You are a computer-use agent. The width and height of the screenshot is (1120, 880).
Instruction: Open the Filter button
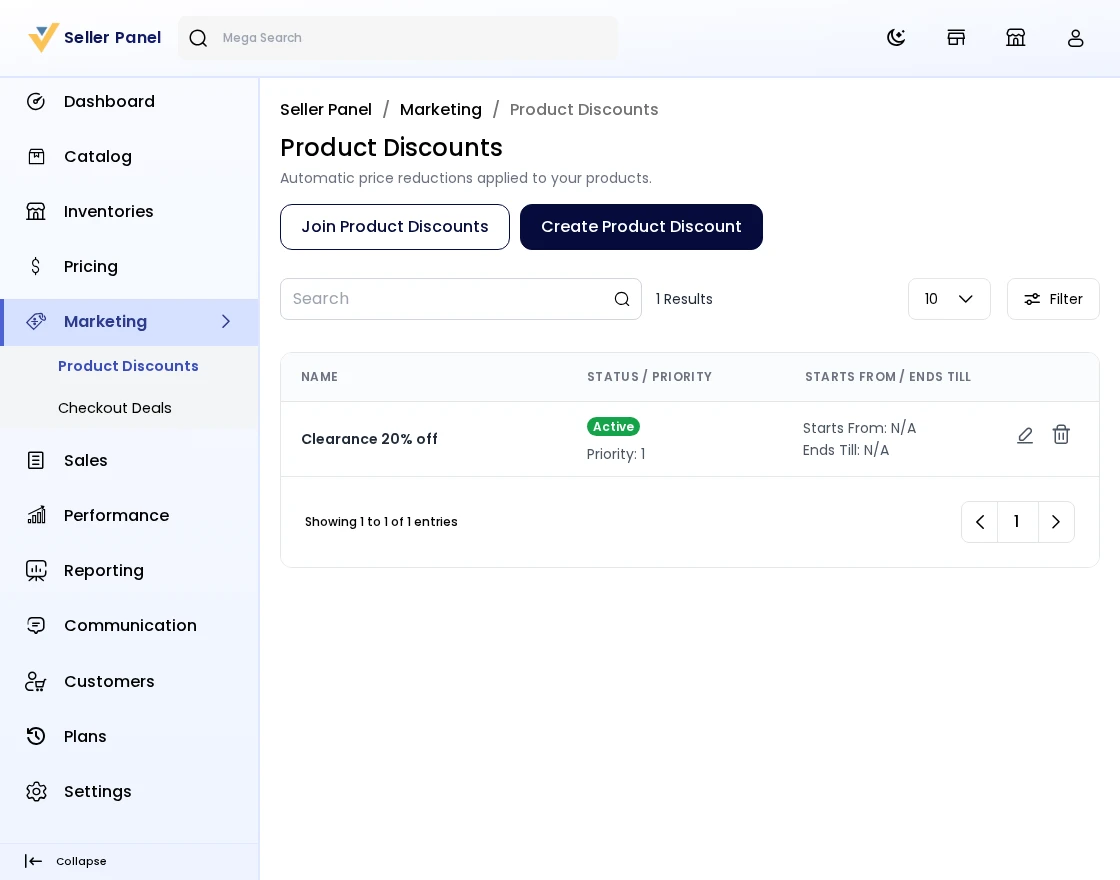pyautogui.click(x=1053, y=299)
